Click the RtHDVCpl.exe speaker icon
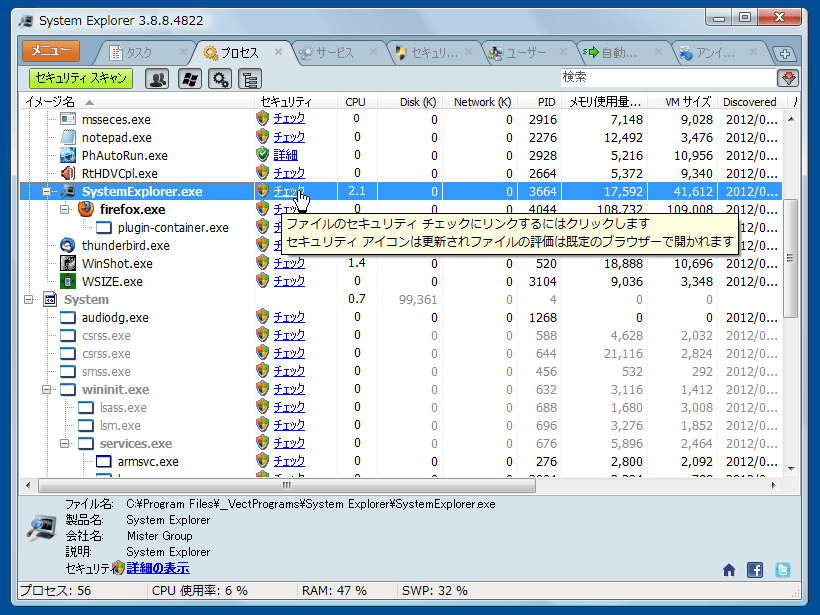 pos(68,173)
